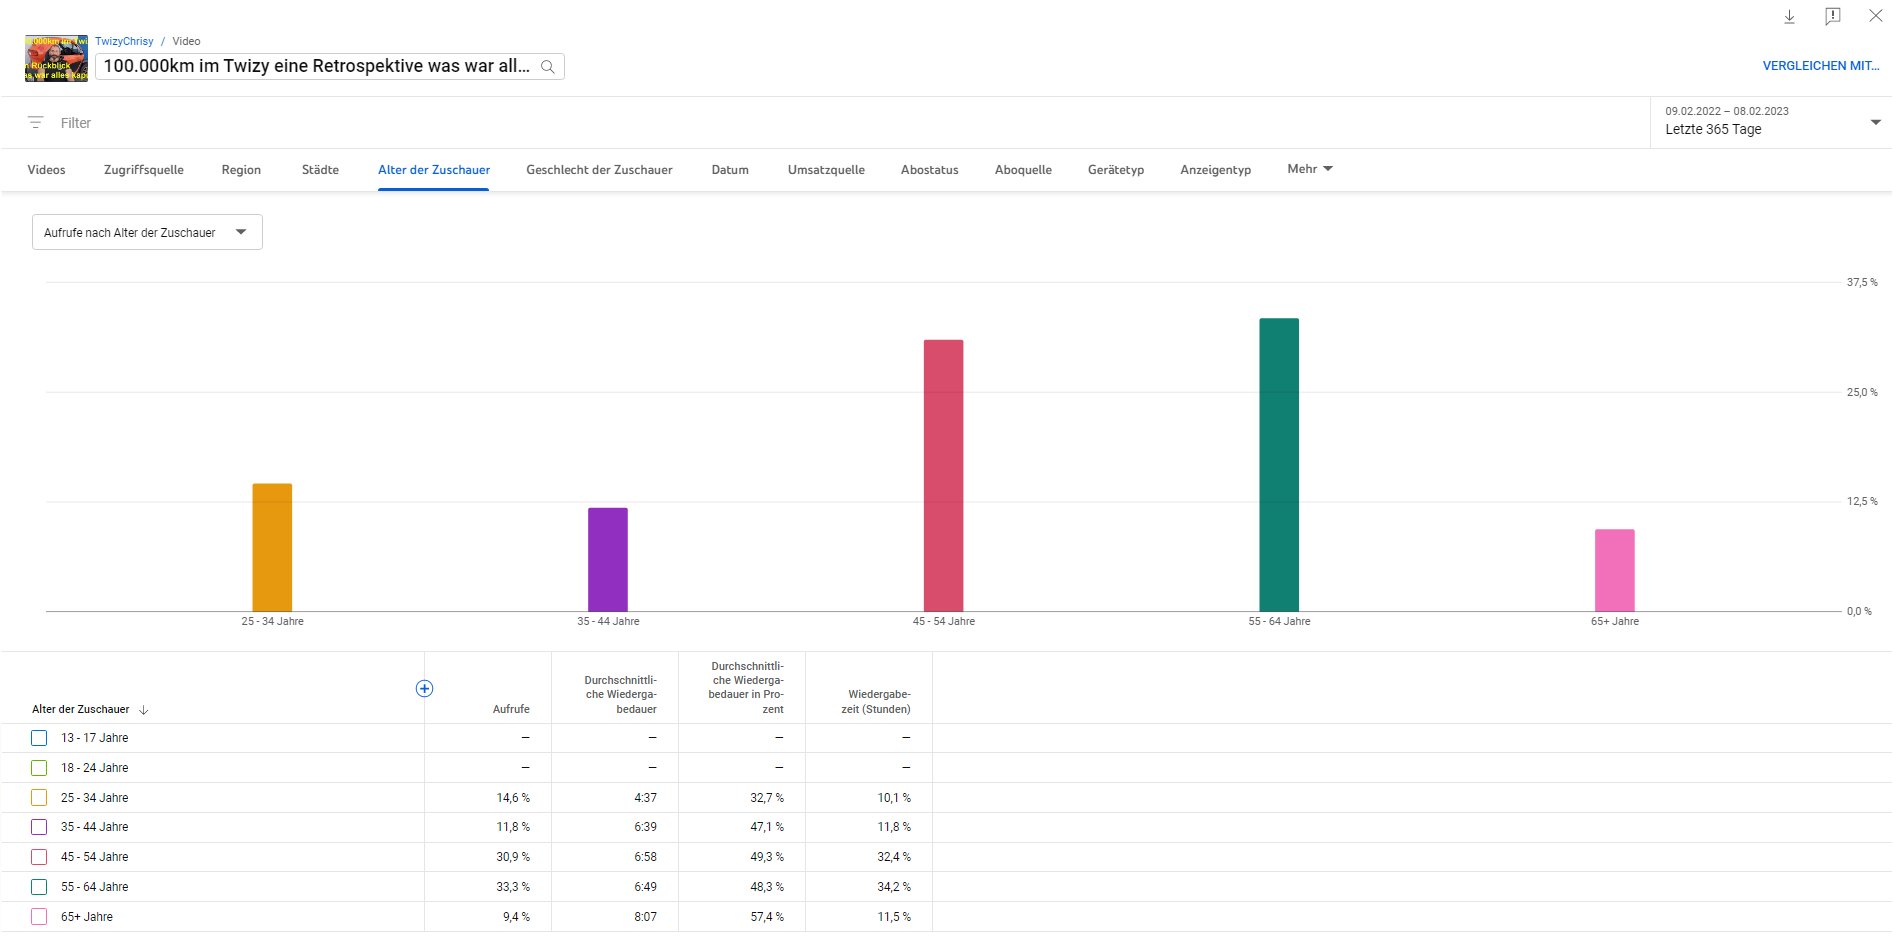
Task: Click the send feedback icon
Action: 1832,17
